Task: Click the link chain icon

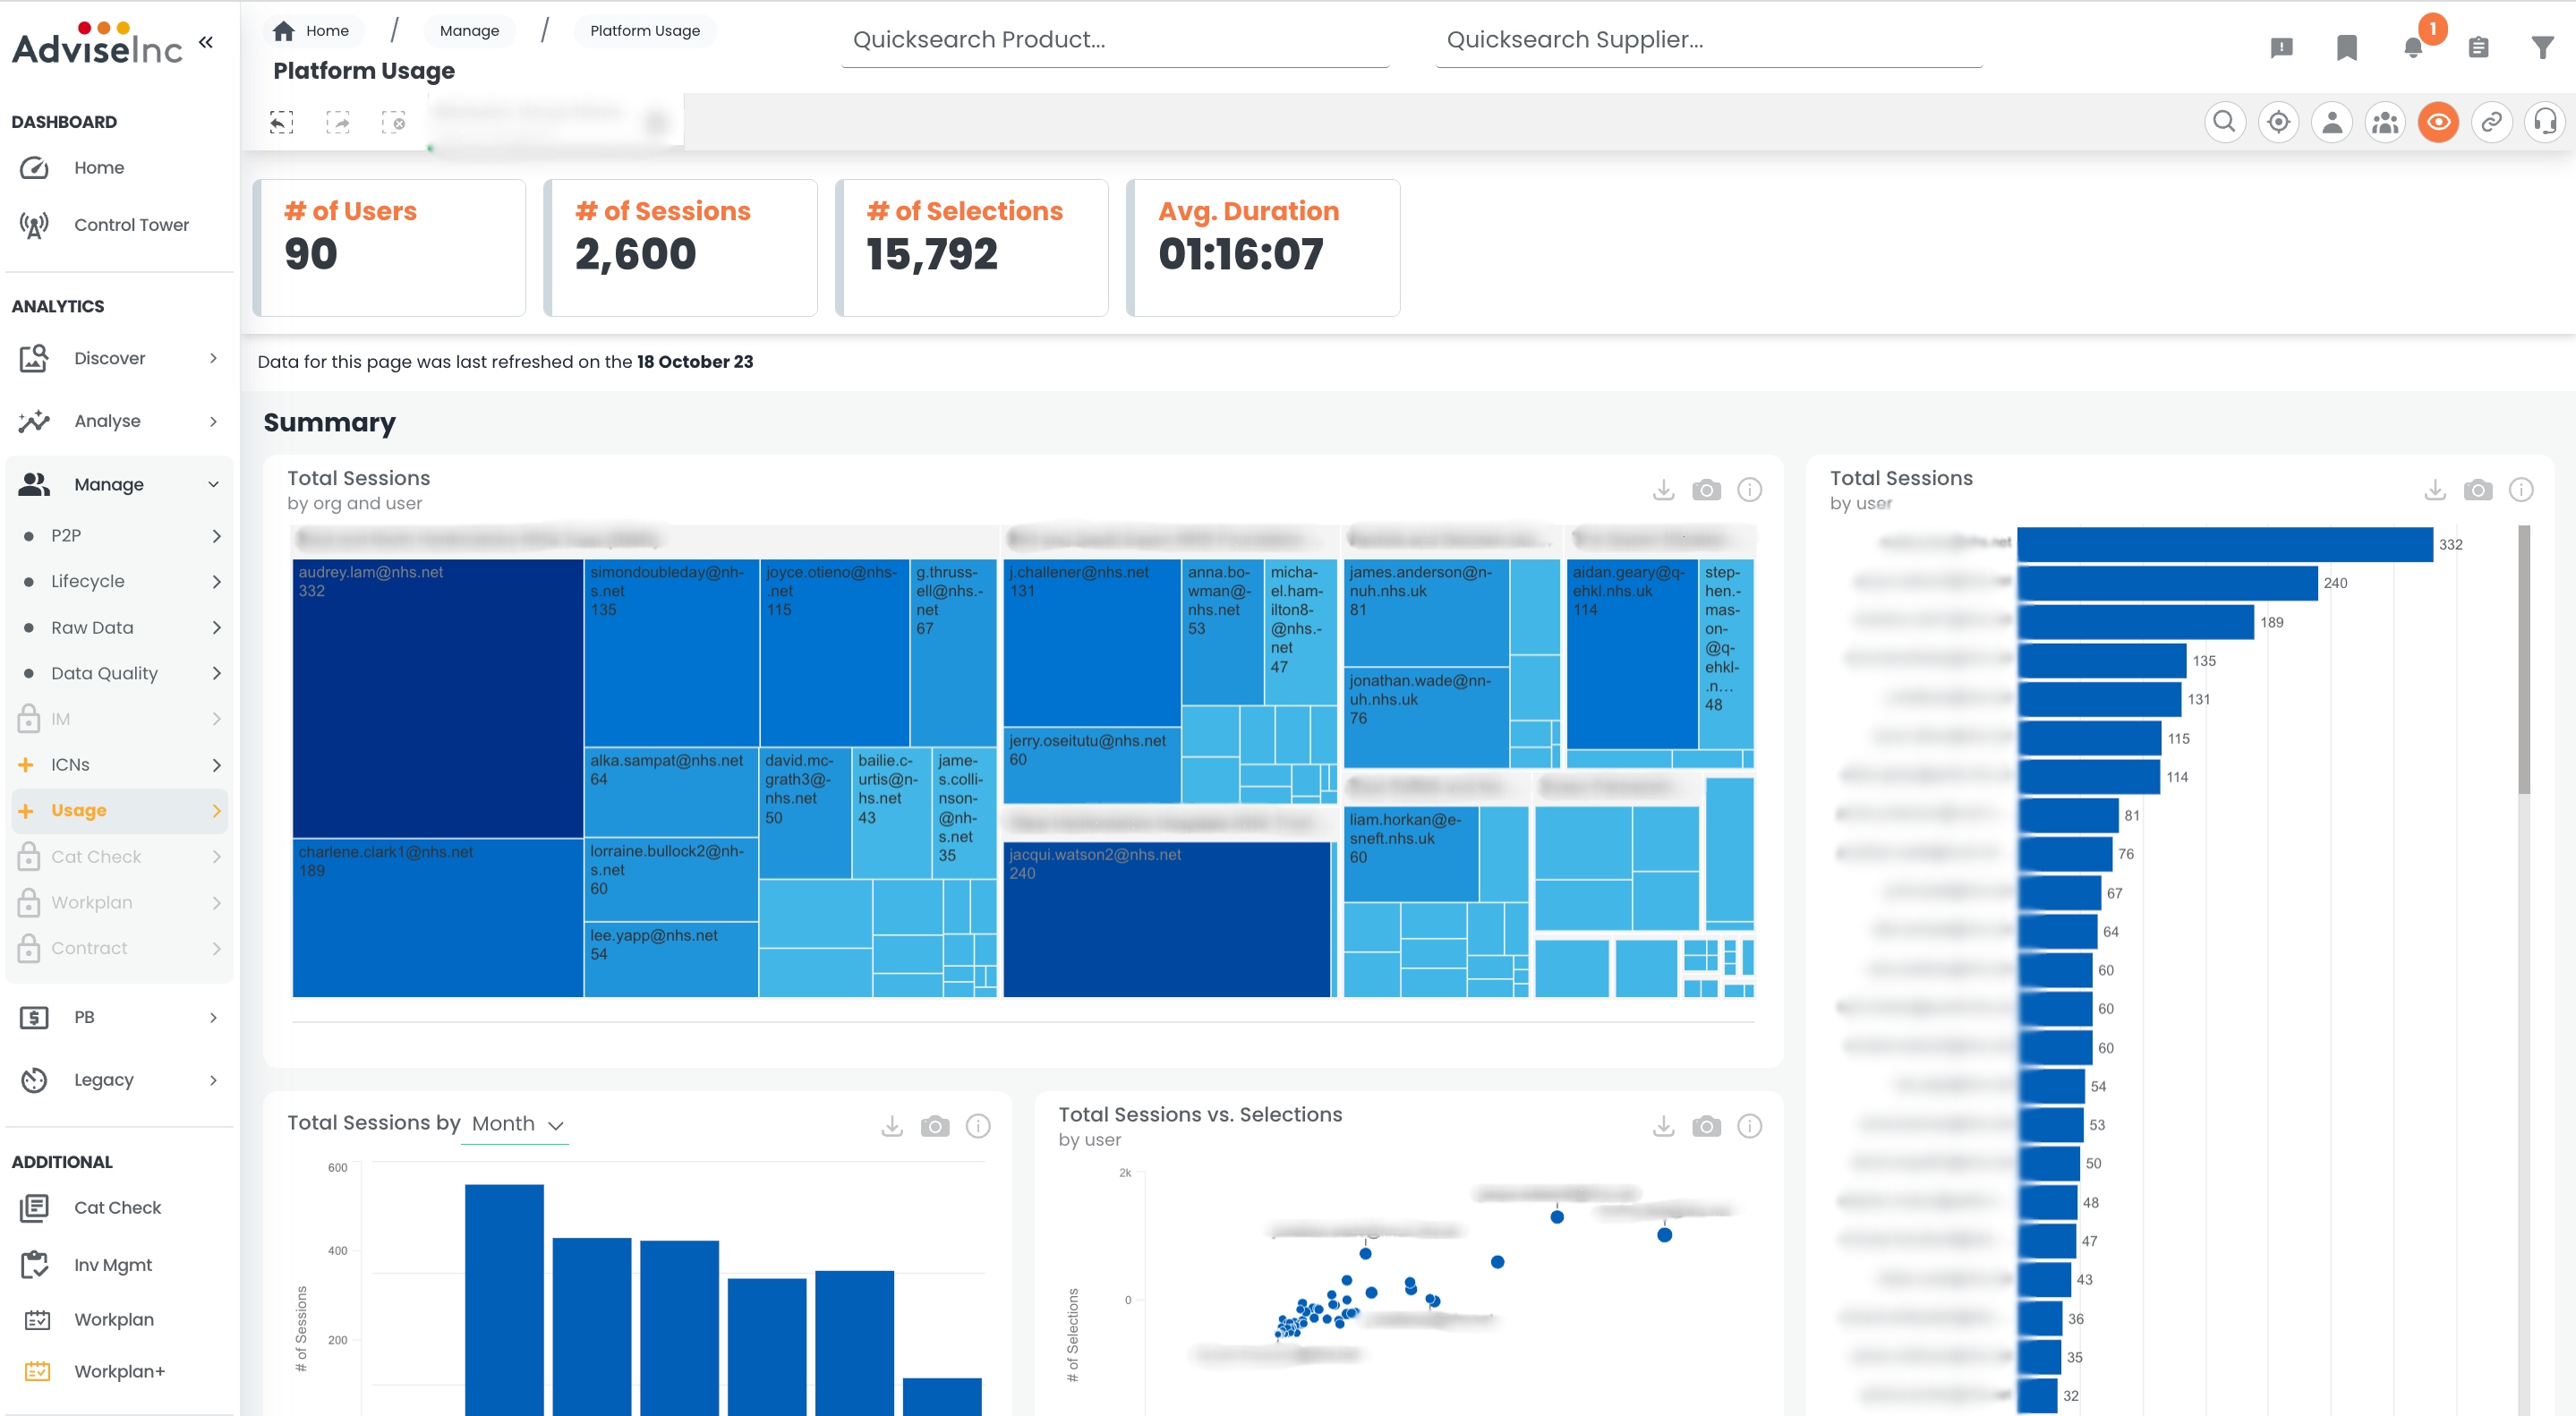Action: (2491, 122)
